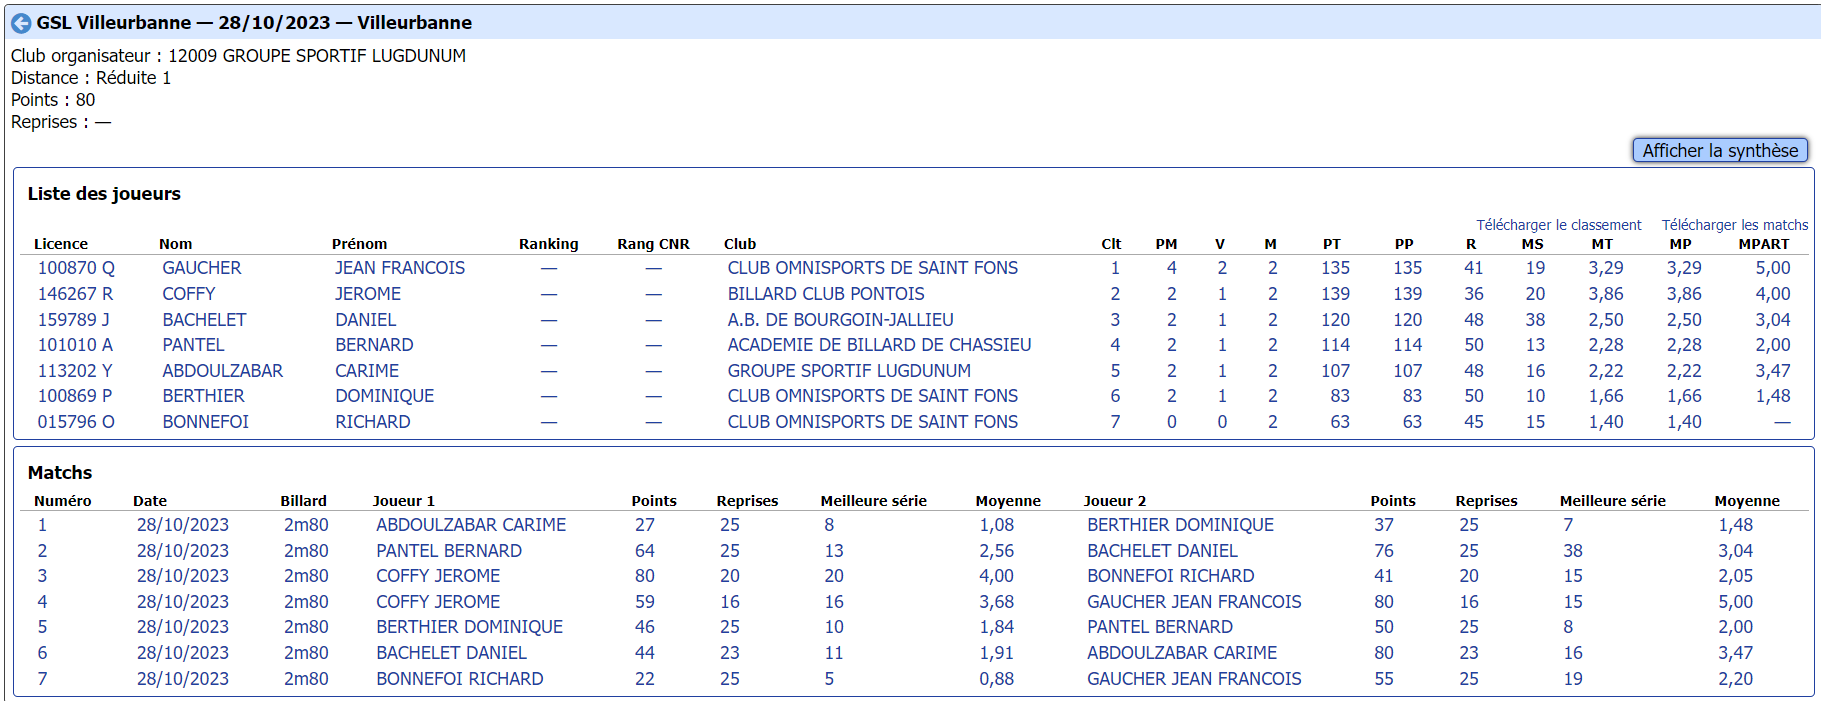Click first name RICHARD in players list
The width and height of the screenshot is (1821, 701).
pos(373,422)
